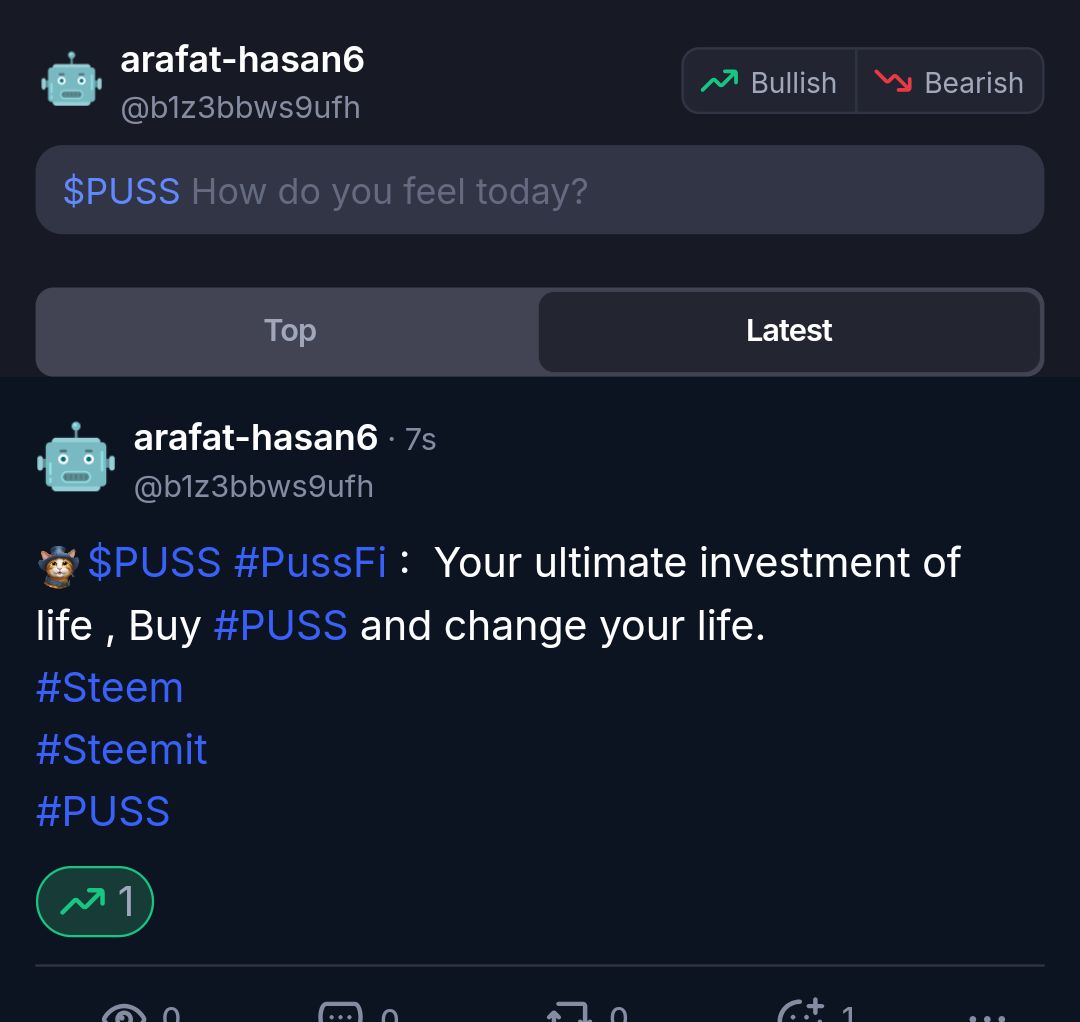Switch to the Top tab
Screen dimensions: 1080x1022
point(289,331)
